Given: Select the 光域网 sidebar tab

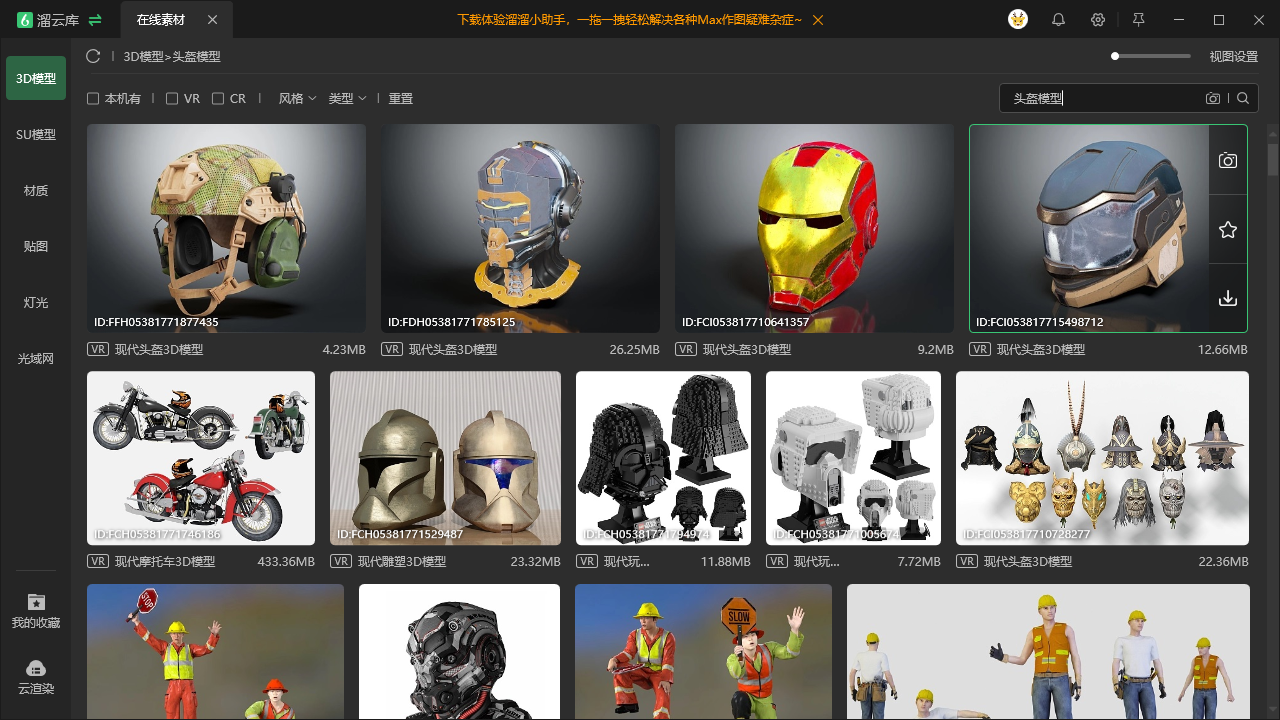Looking at the screenshot, I should tap(36, 358).
